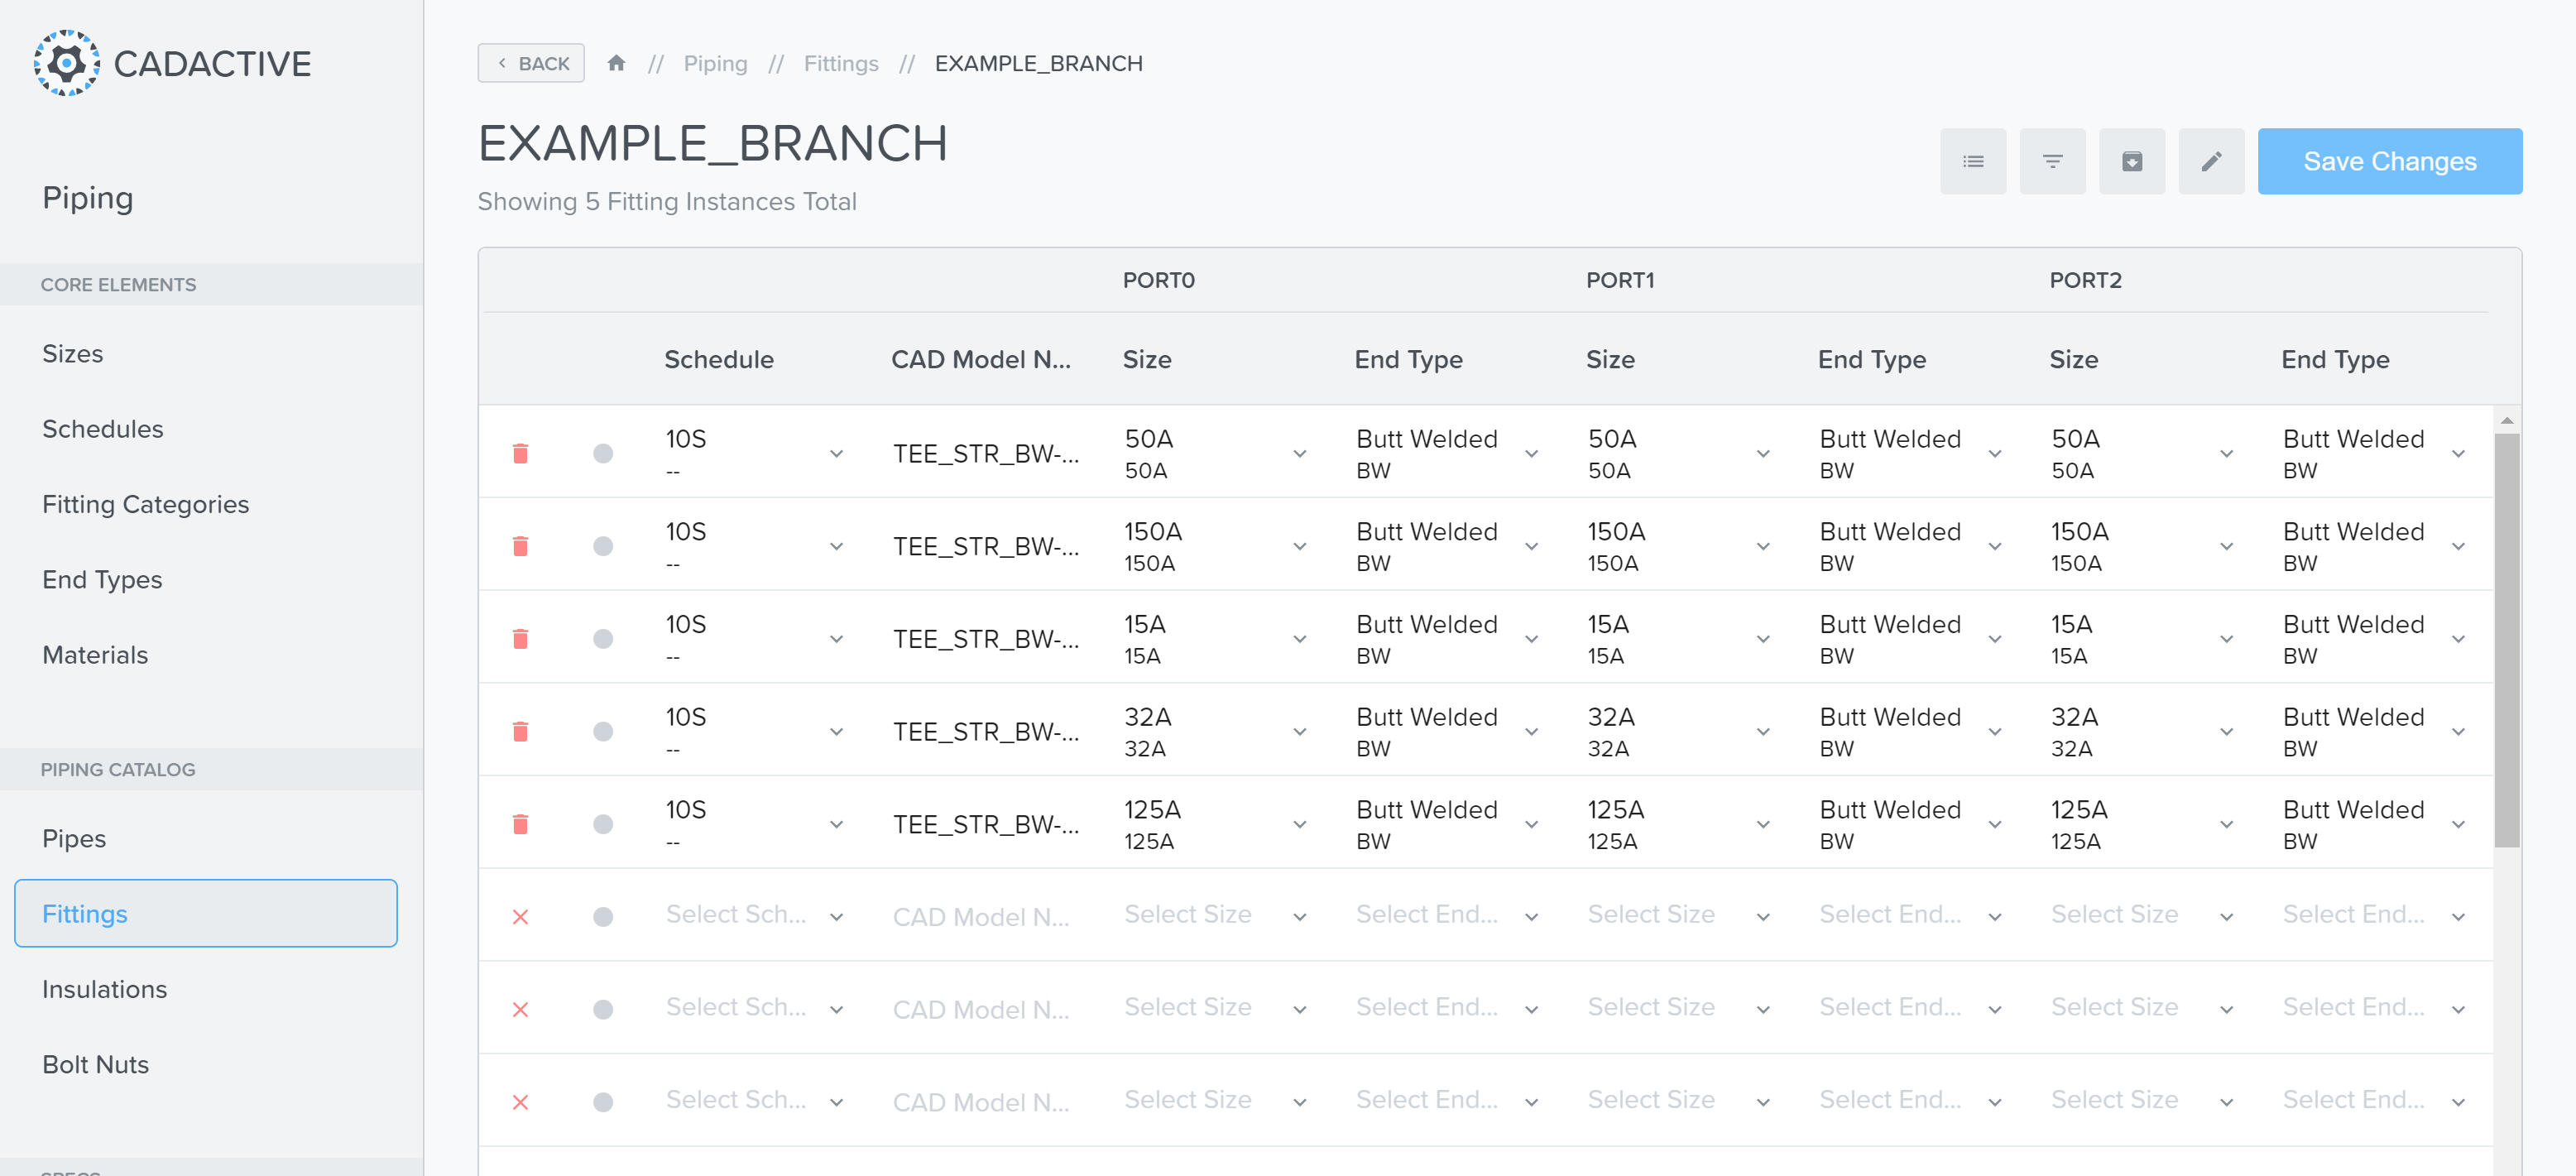Viewport: 2576px width, 1176px height.
Task: Click the Save Changes button
Action: tap(2389, 161)
